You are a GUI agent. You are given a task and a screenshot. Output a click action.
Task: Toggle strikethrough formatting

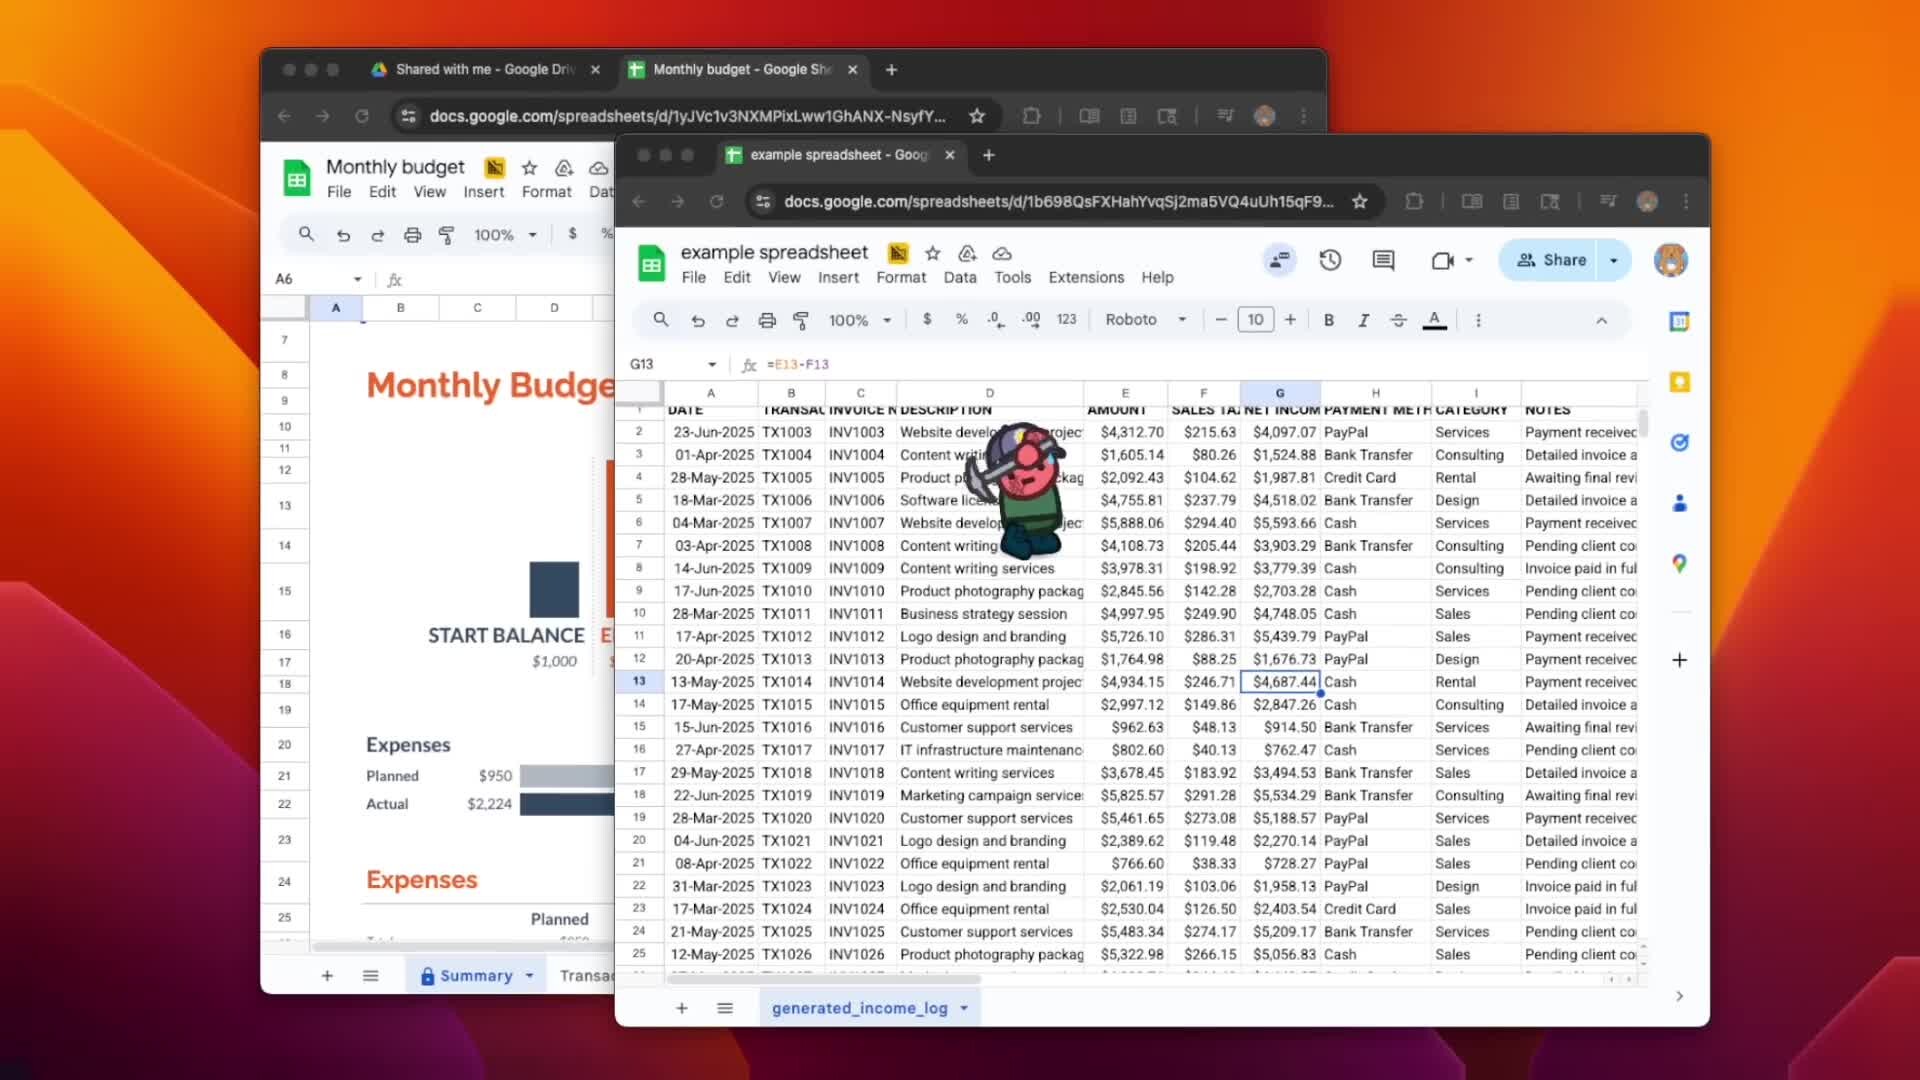pyautogui.click(x=1398, y=320)
